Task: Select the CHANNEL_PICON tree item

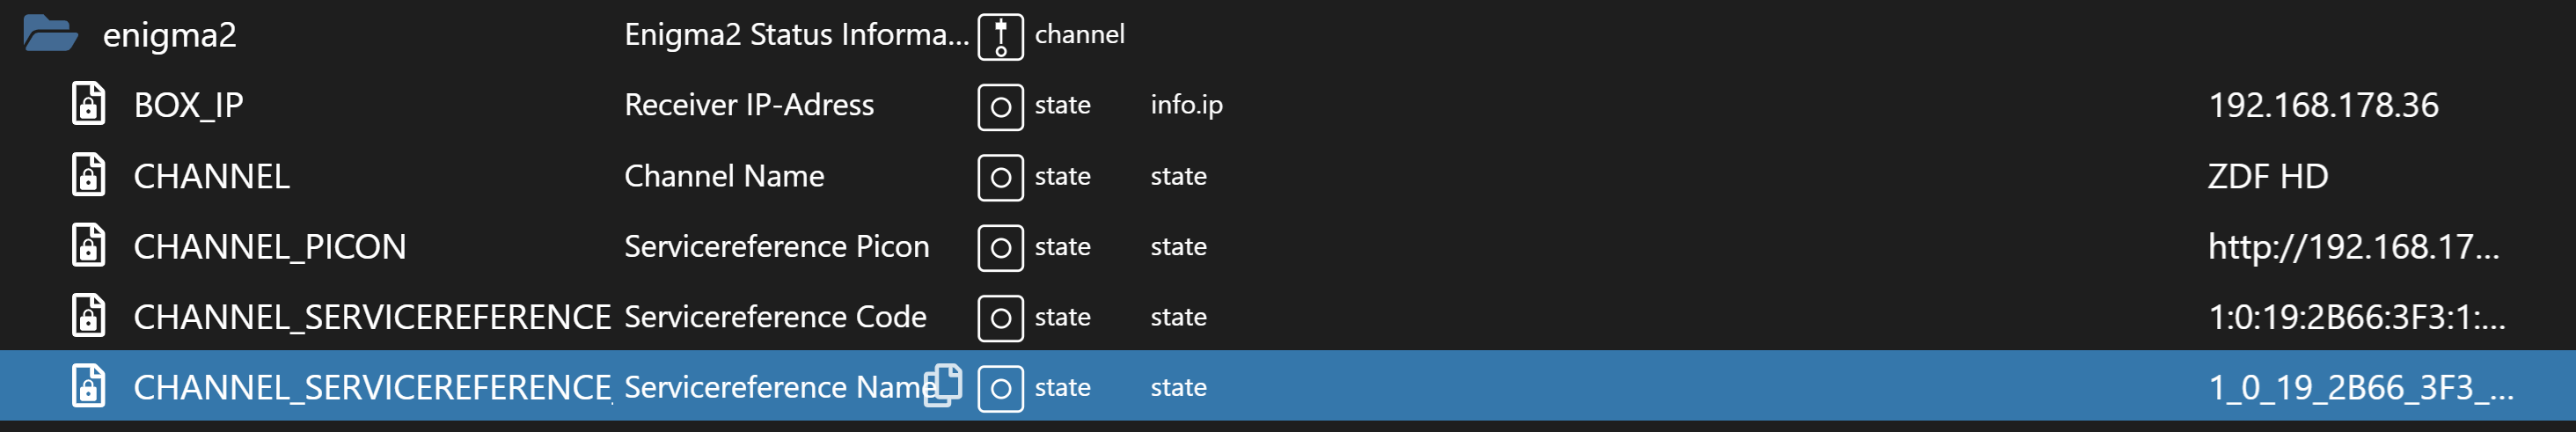Action: 270,247
